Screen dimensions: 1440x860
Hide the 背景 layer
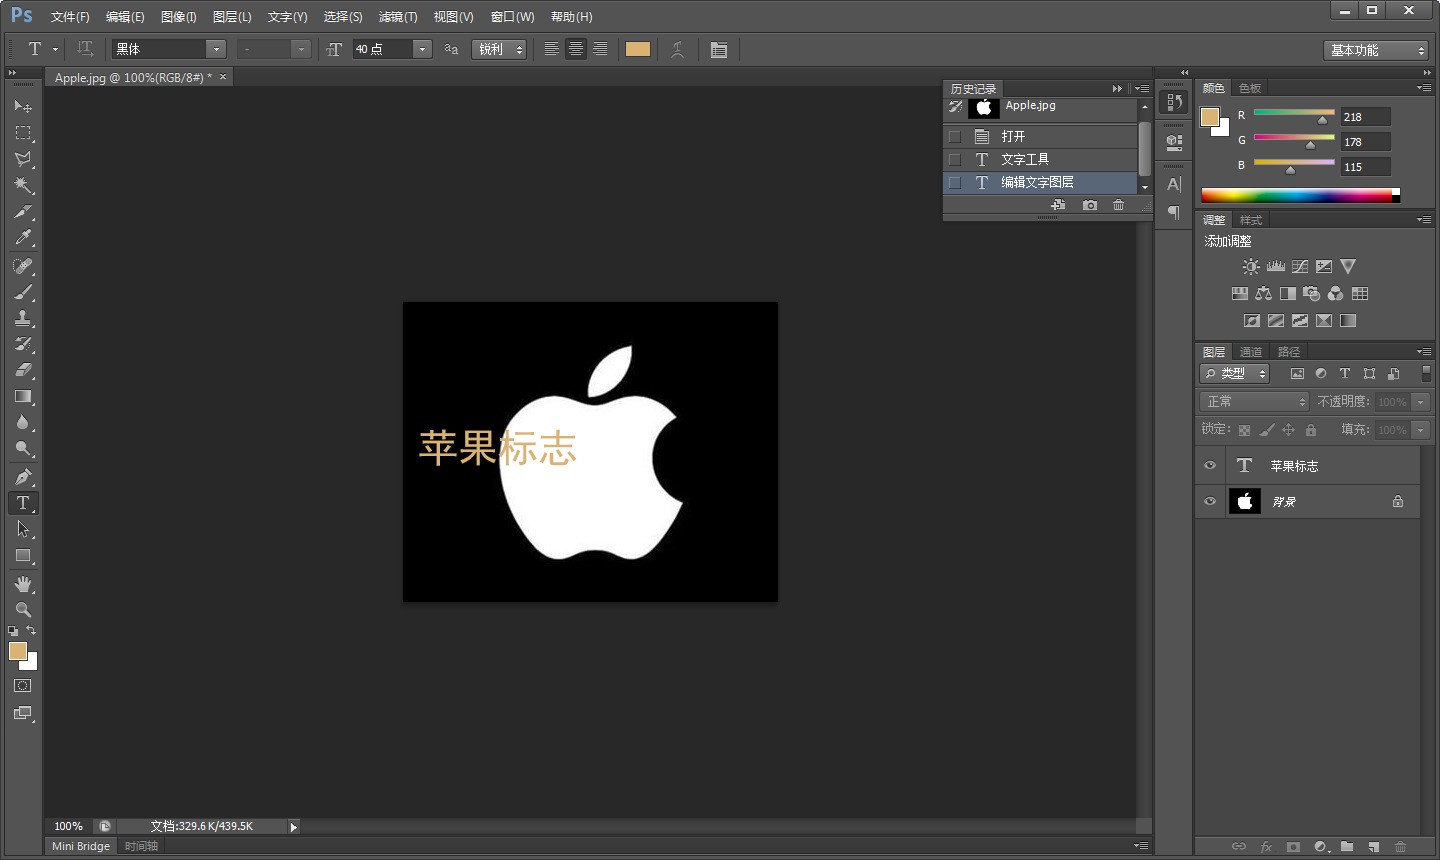[1210, 501]
